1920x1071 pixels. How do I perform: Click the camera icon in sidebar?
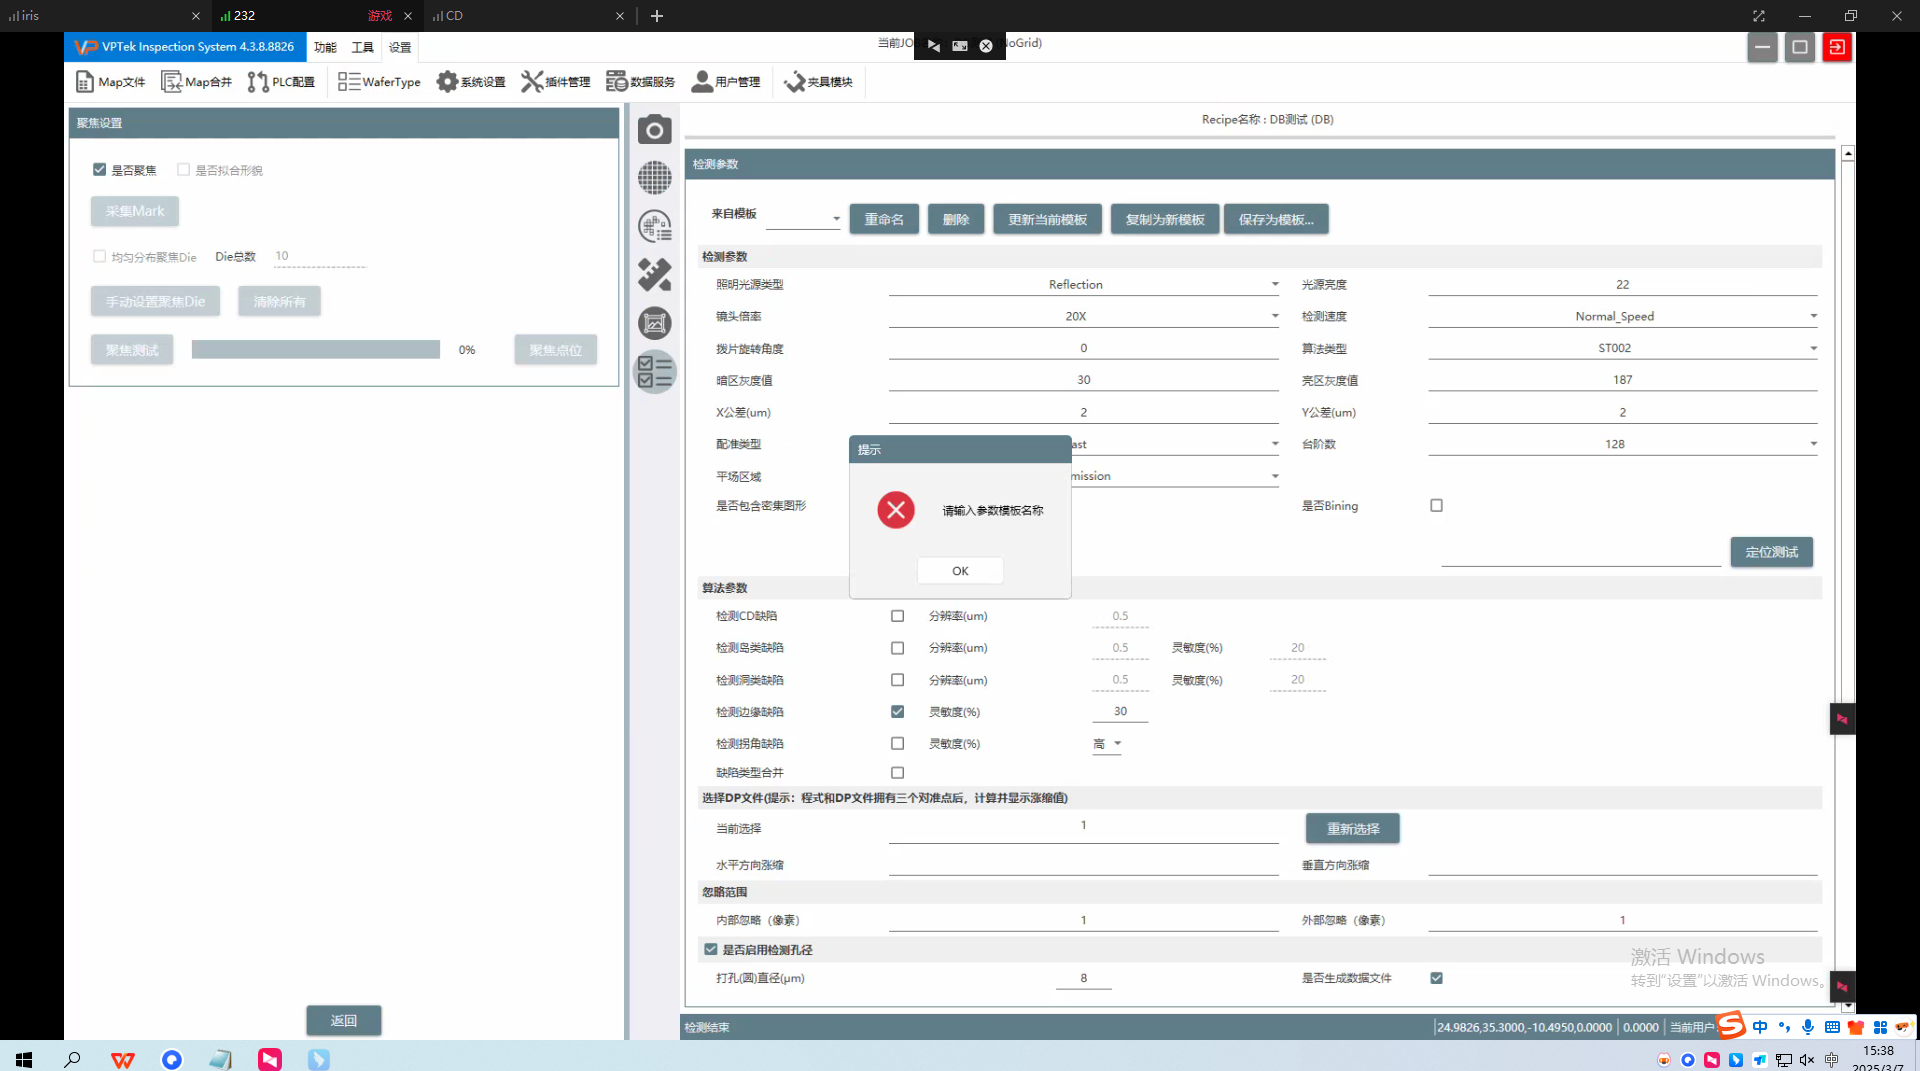point(655,130)
